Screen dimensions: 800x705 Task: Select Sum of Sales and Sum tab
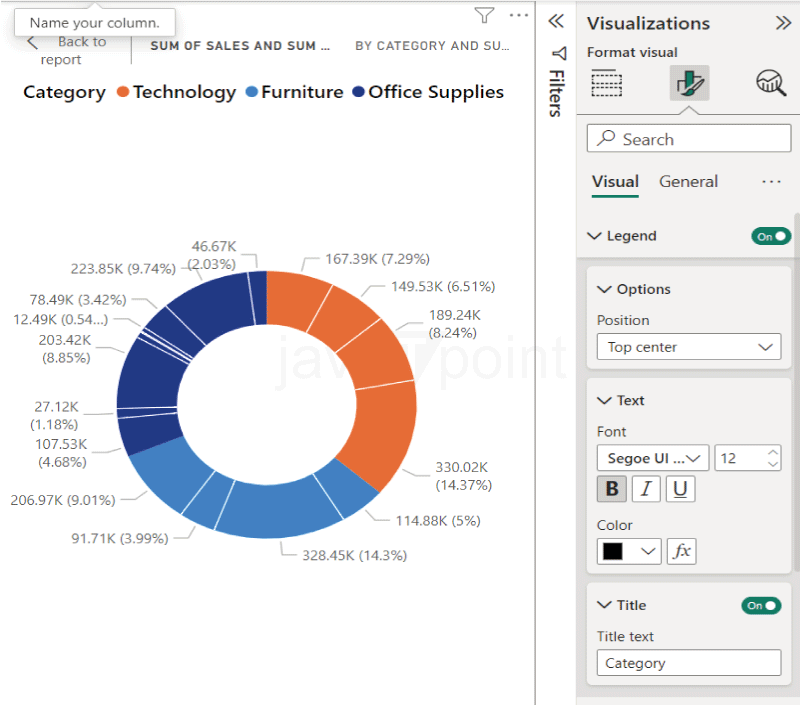(x=240, y=46)
